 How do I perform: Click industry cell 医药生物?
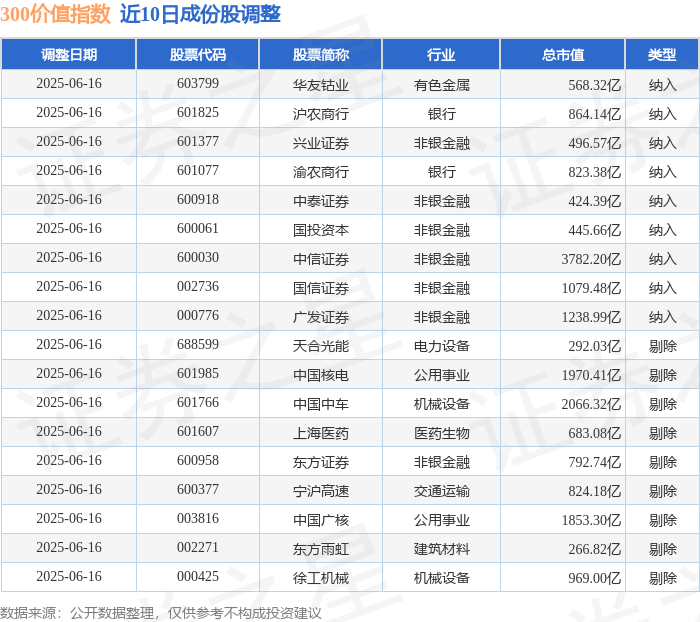(x=442, y=433)
